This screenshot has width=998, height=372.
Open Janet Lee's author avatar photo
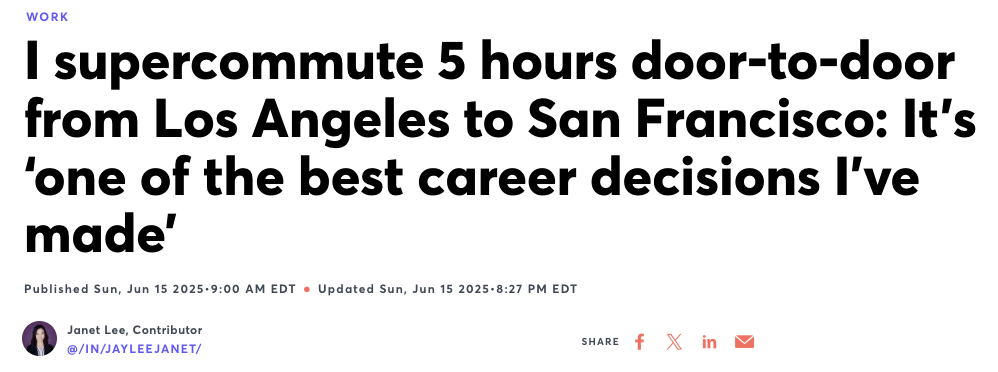(39, 338)
